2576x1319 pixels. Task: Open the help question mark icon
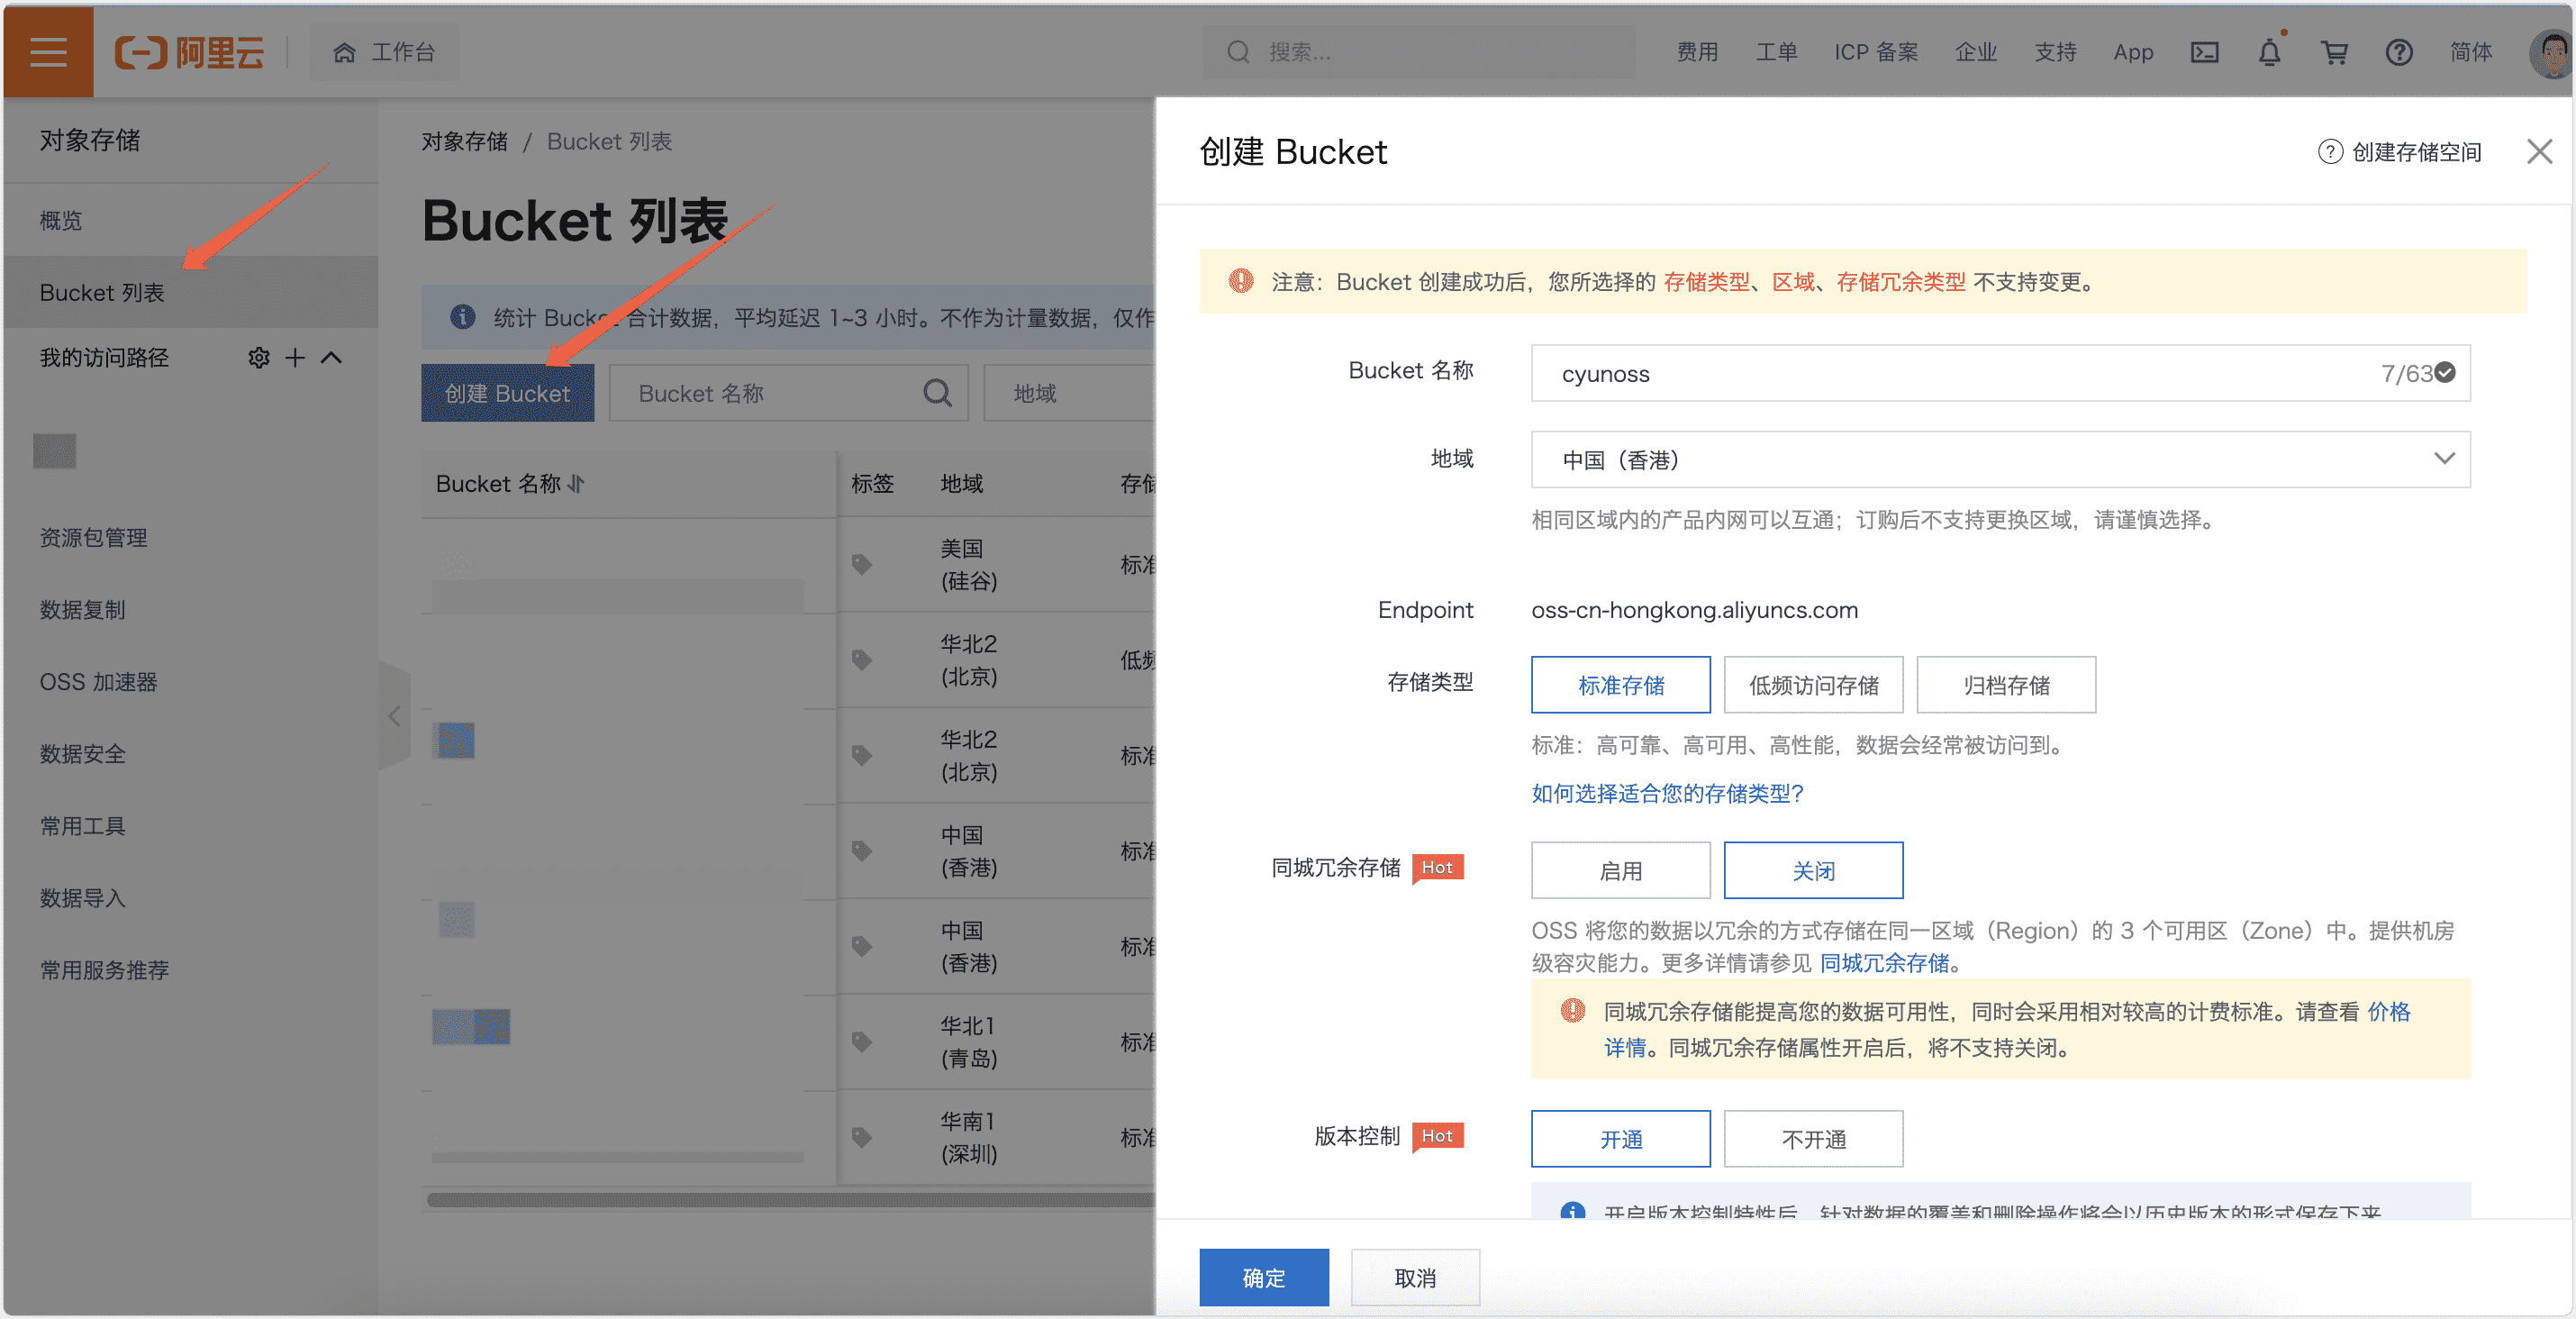[x=2398, y=52]
